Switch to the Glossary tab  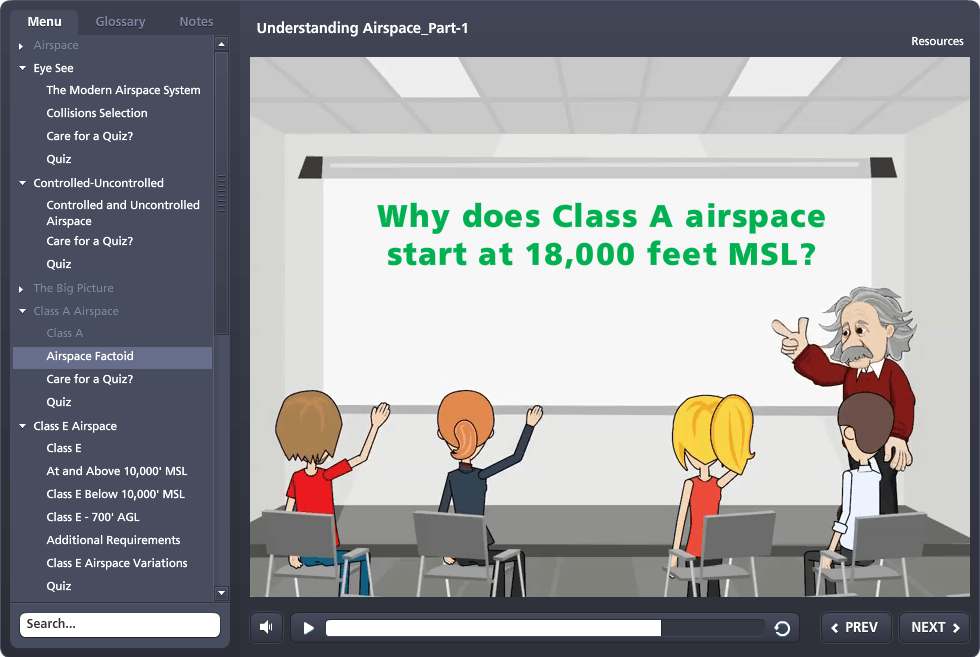[120, 21]
